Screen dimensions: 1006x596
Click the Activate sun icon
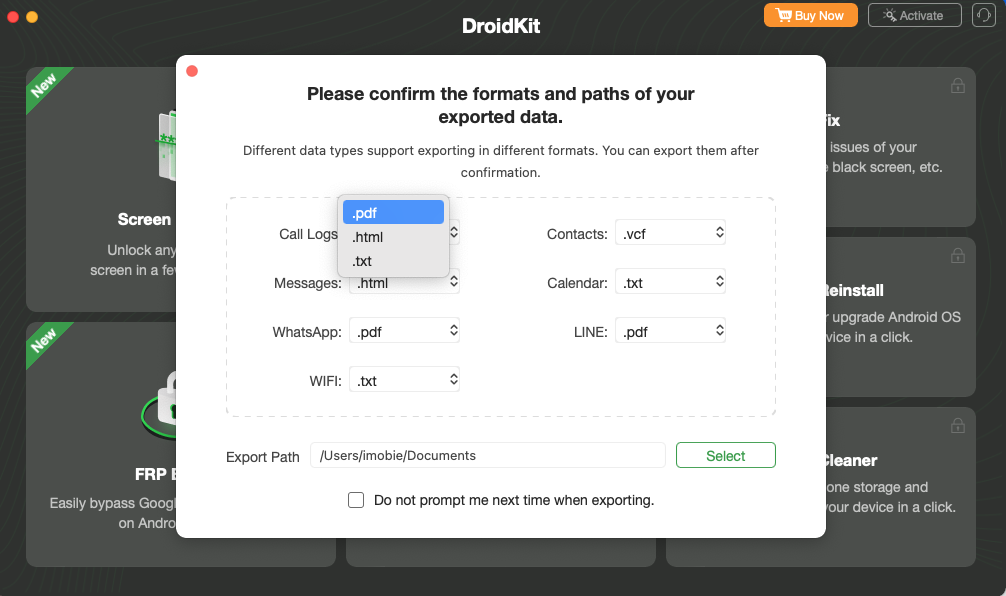(889, 15)
